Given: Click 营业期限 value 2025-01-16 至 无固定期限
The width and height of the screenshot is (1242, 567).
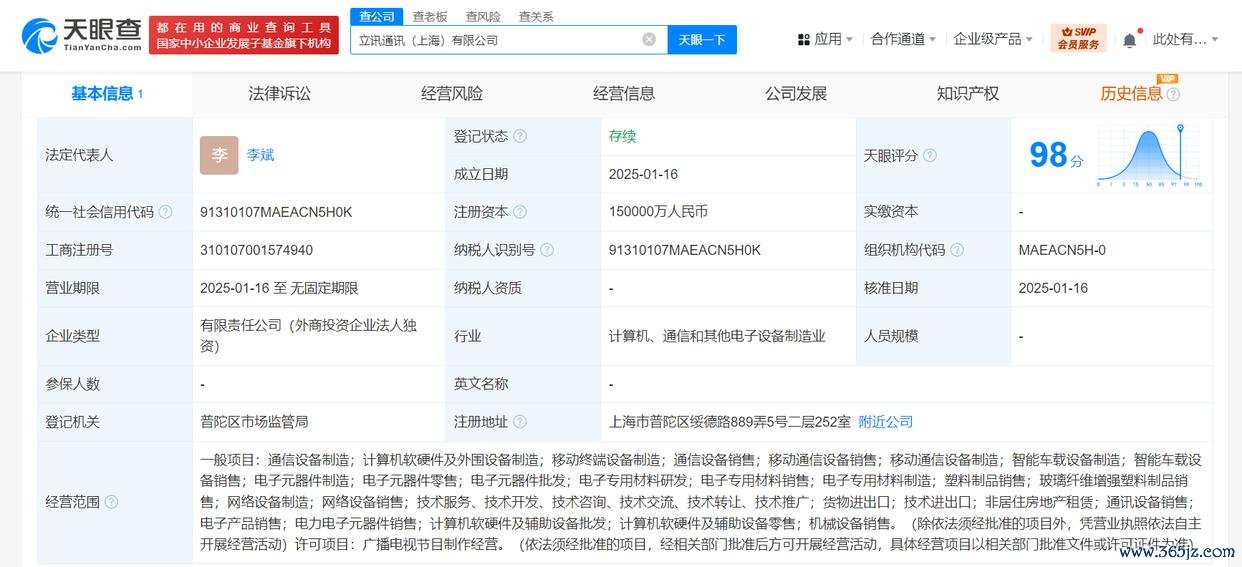Looking at the screenshot, I should pyautogui.click(x=279, y=288).
